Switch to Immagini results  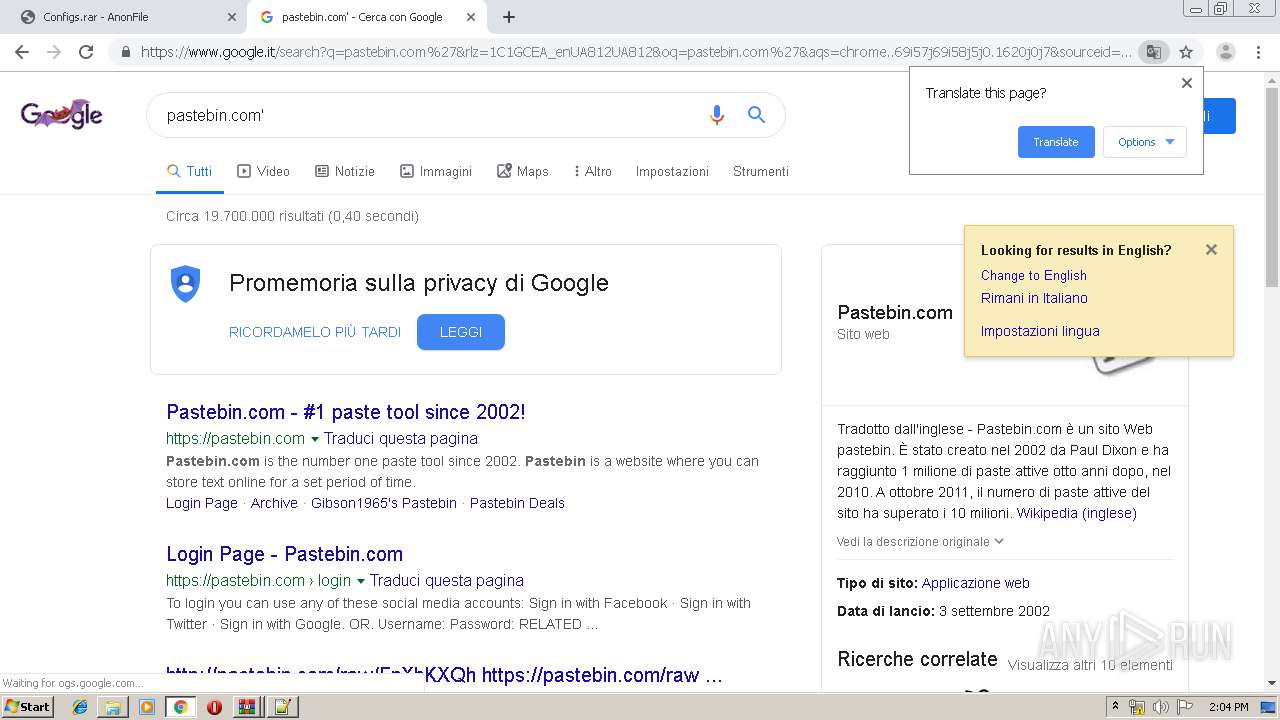tap(436, 171)
